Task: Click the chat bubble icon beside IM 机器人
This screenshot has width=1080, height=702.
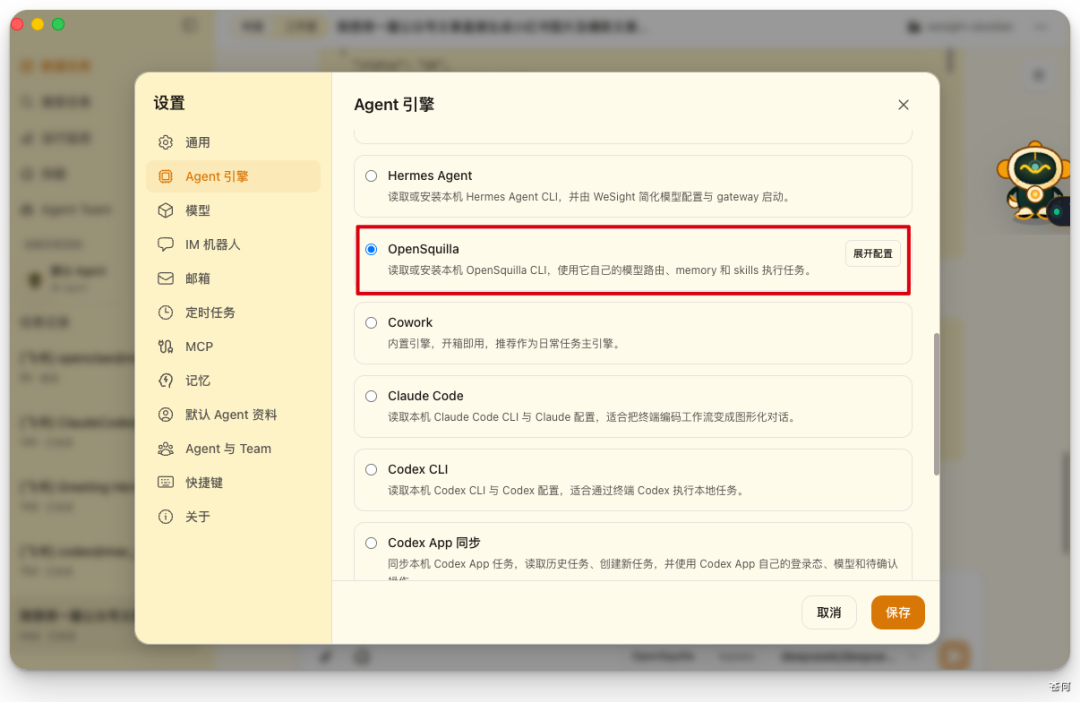Action: (x=165, y=245)
